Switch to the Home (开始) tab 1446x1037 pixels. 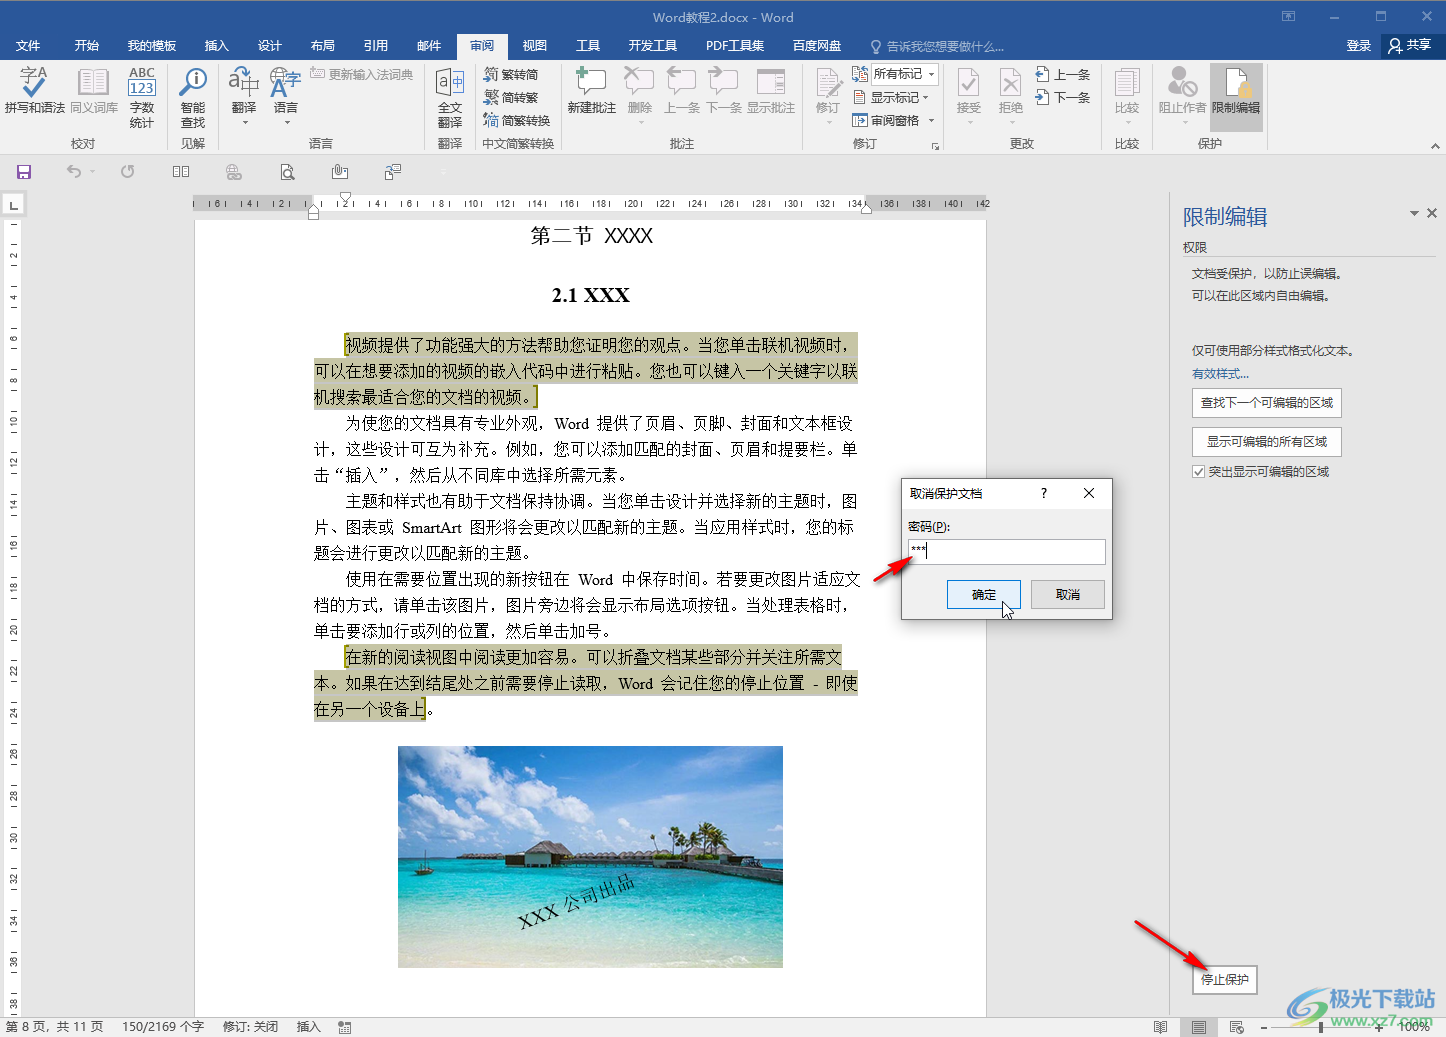(87, 46)
